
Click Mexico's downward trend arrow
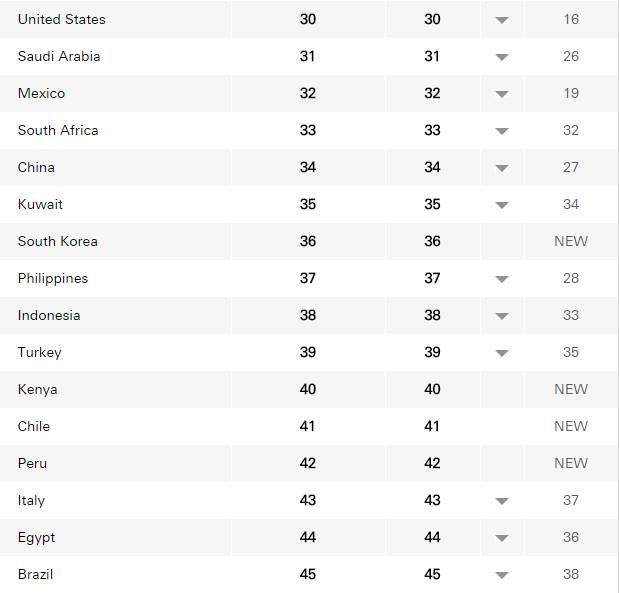(x=502, y=94)
